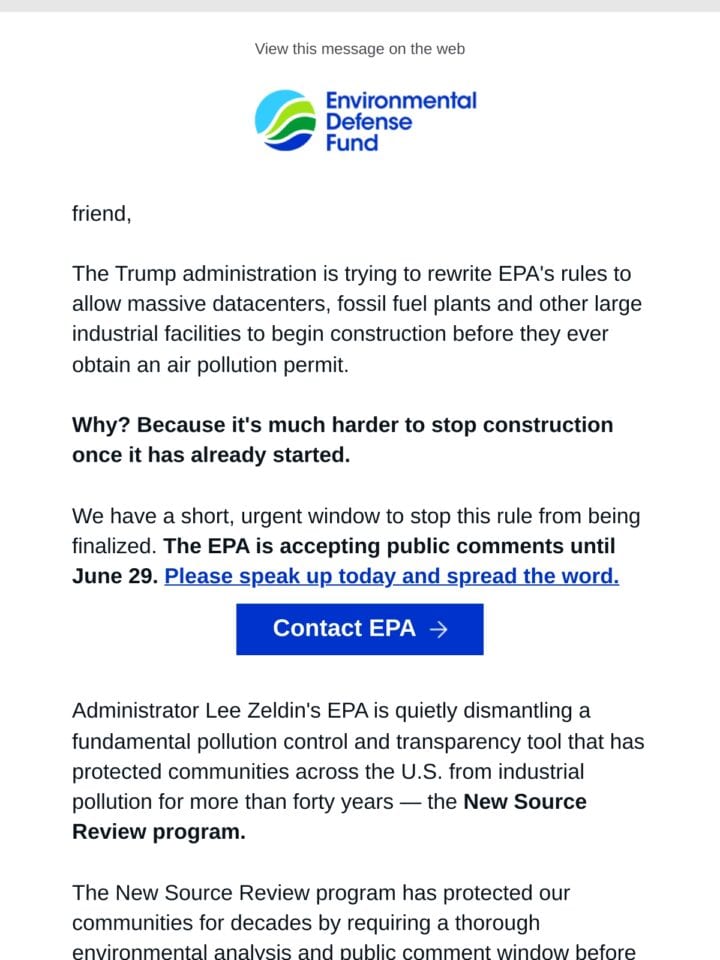Click the 'The Trump administration is trying' paragraph
This screenshot has width=720, height=960.
pos(358,319)
